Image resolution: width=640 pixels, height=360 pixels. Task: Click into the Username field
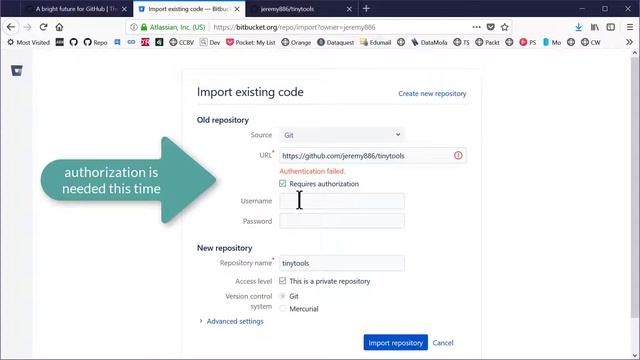(342, 201)
